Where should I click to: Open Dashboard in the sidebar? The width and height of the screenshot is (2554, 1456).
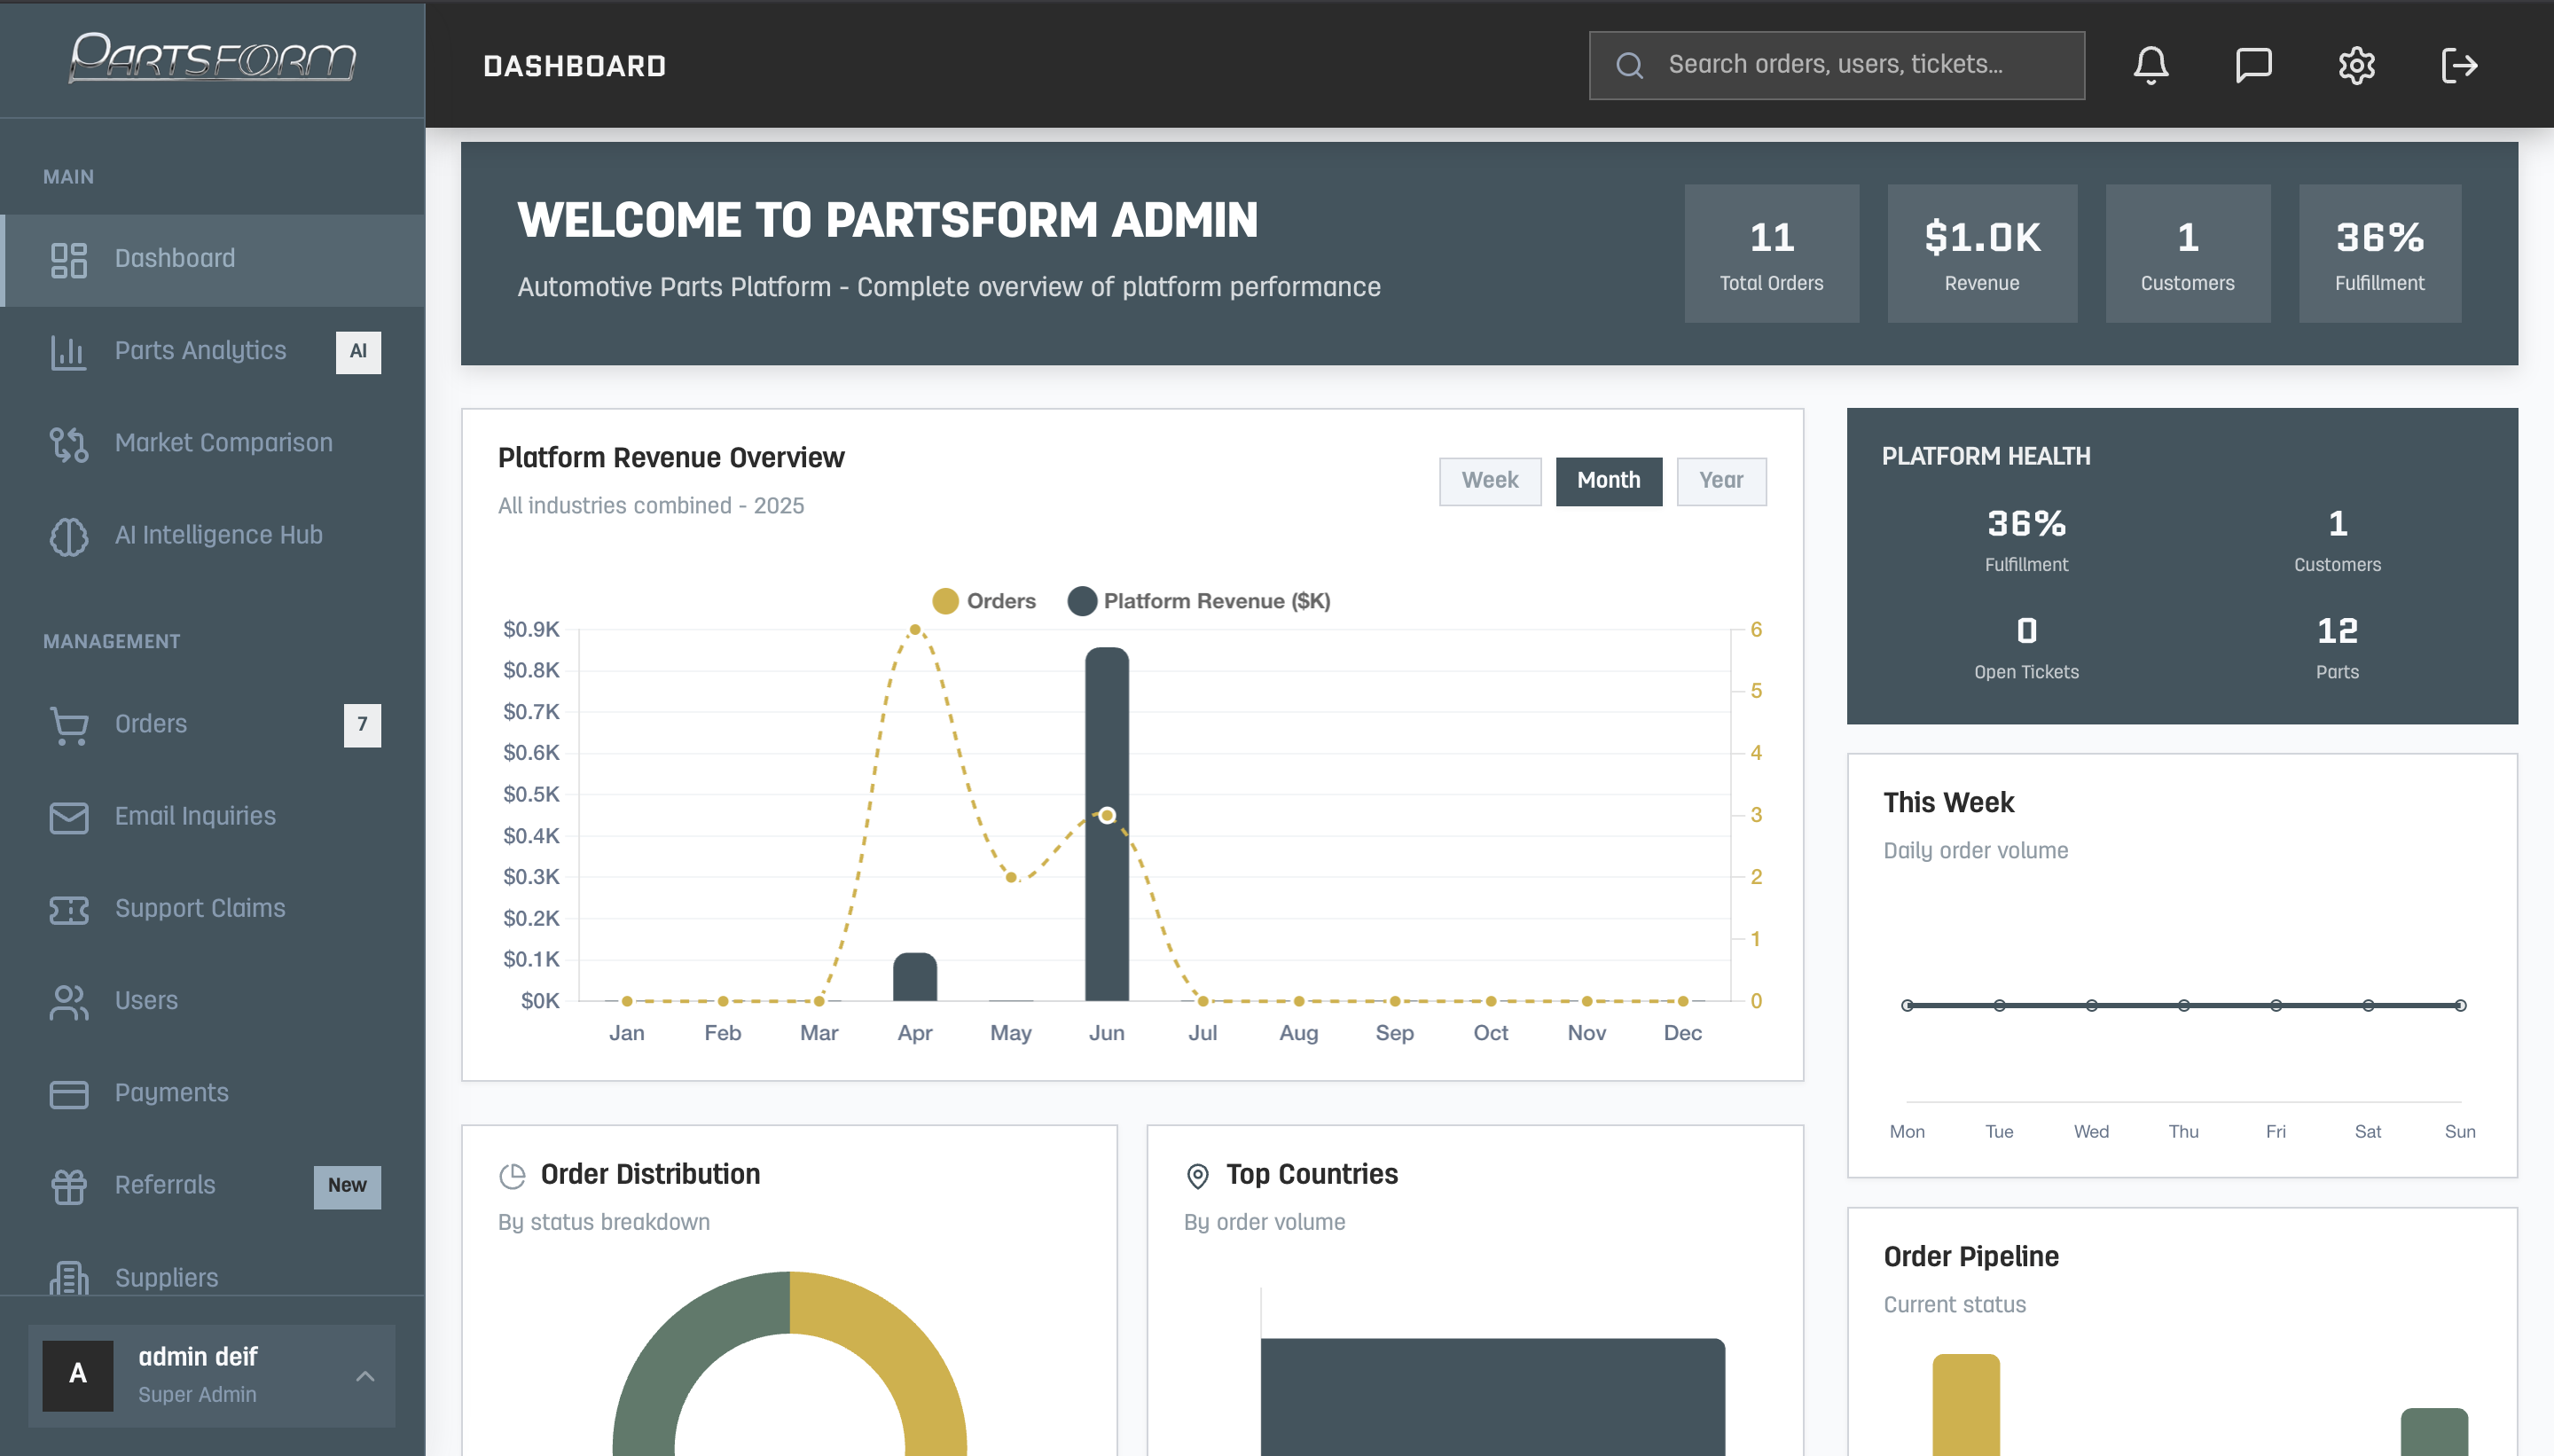[212, 260]
